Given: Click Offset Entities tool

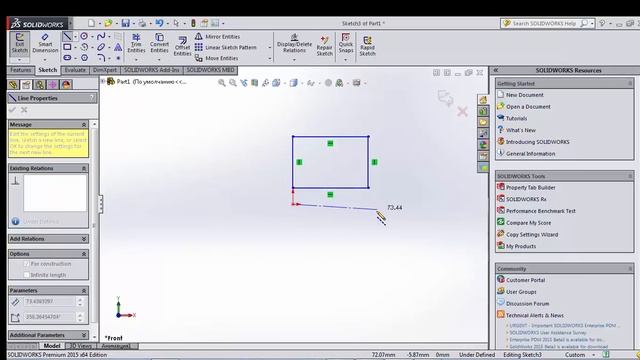Looking at the screenshot, I should point(182,46).
